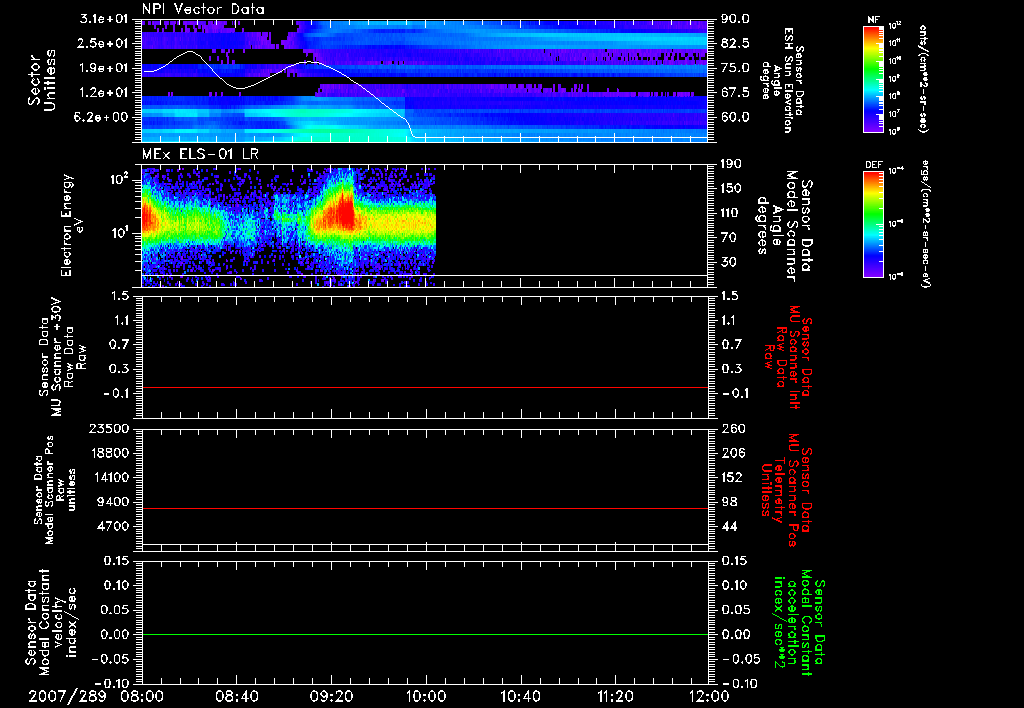1024x708 pixels.
Task: Click the red line in the Scanner Pos panel
Action: pos(424,508)
